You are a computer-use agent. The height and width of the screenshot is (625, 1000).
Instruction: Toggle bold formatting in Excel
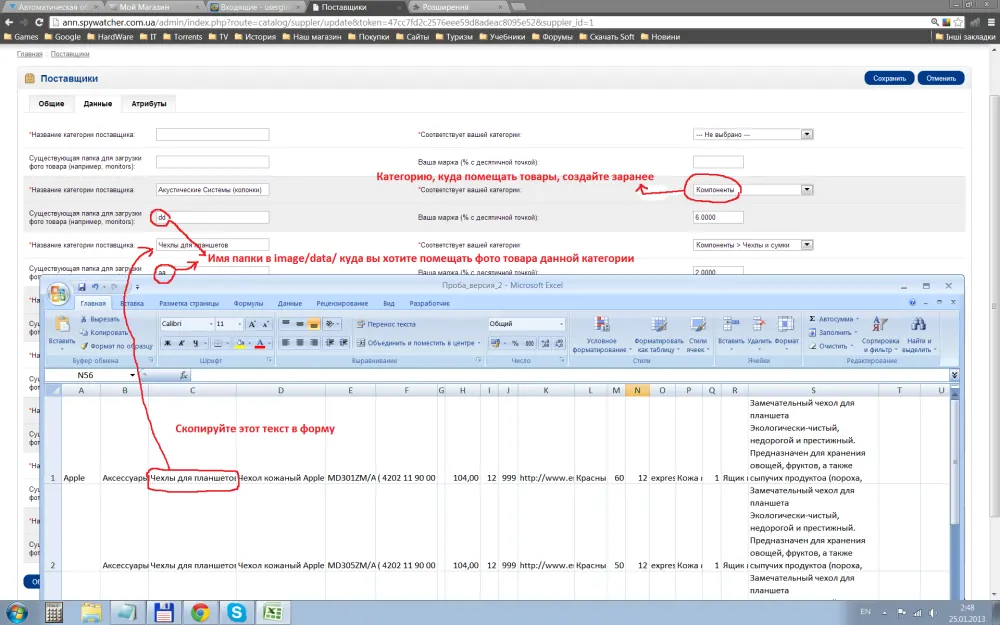point(168,343)
